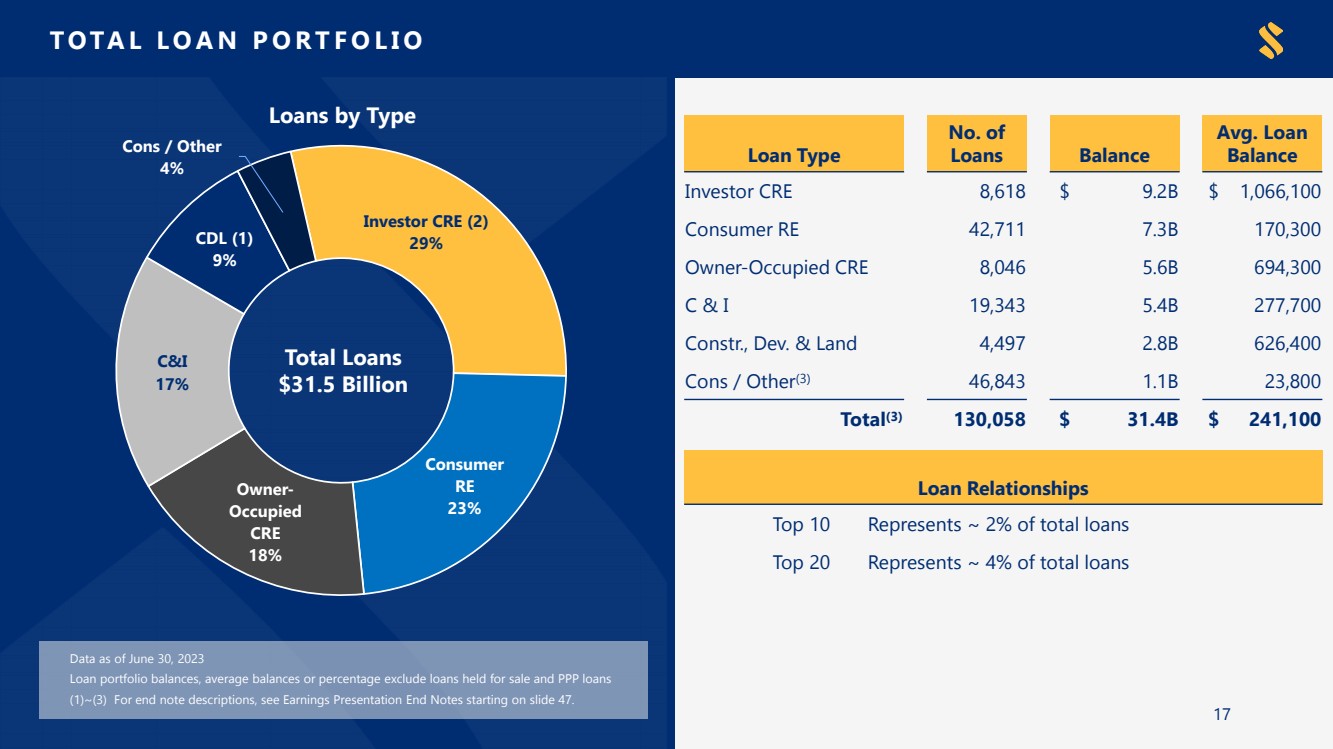The image size is (1333, 749).
Task: Click the Total Loans $31.5 Billion center text
Action: click(x=343, y=371)
